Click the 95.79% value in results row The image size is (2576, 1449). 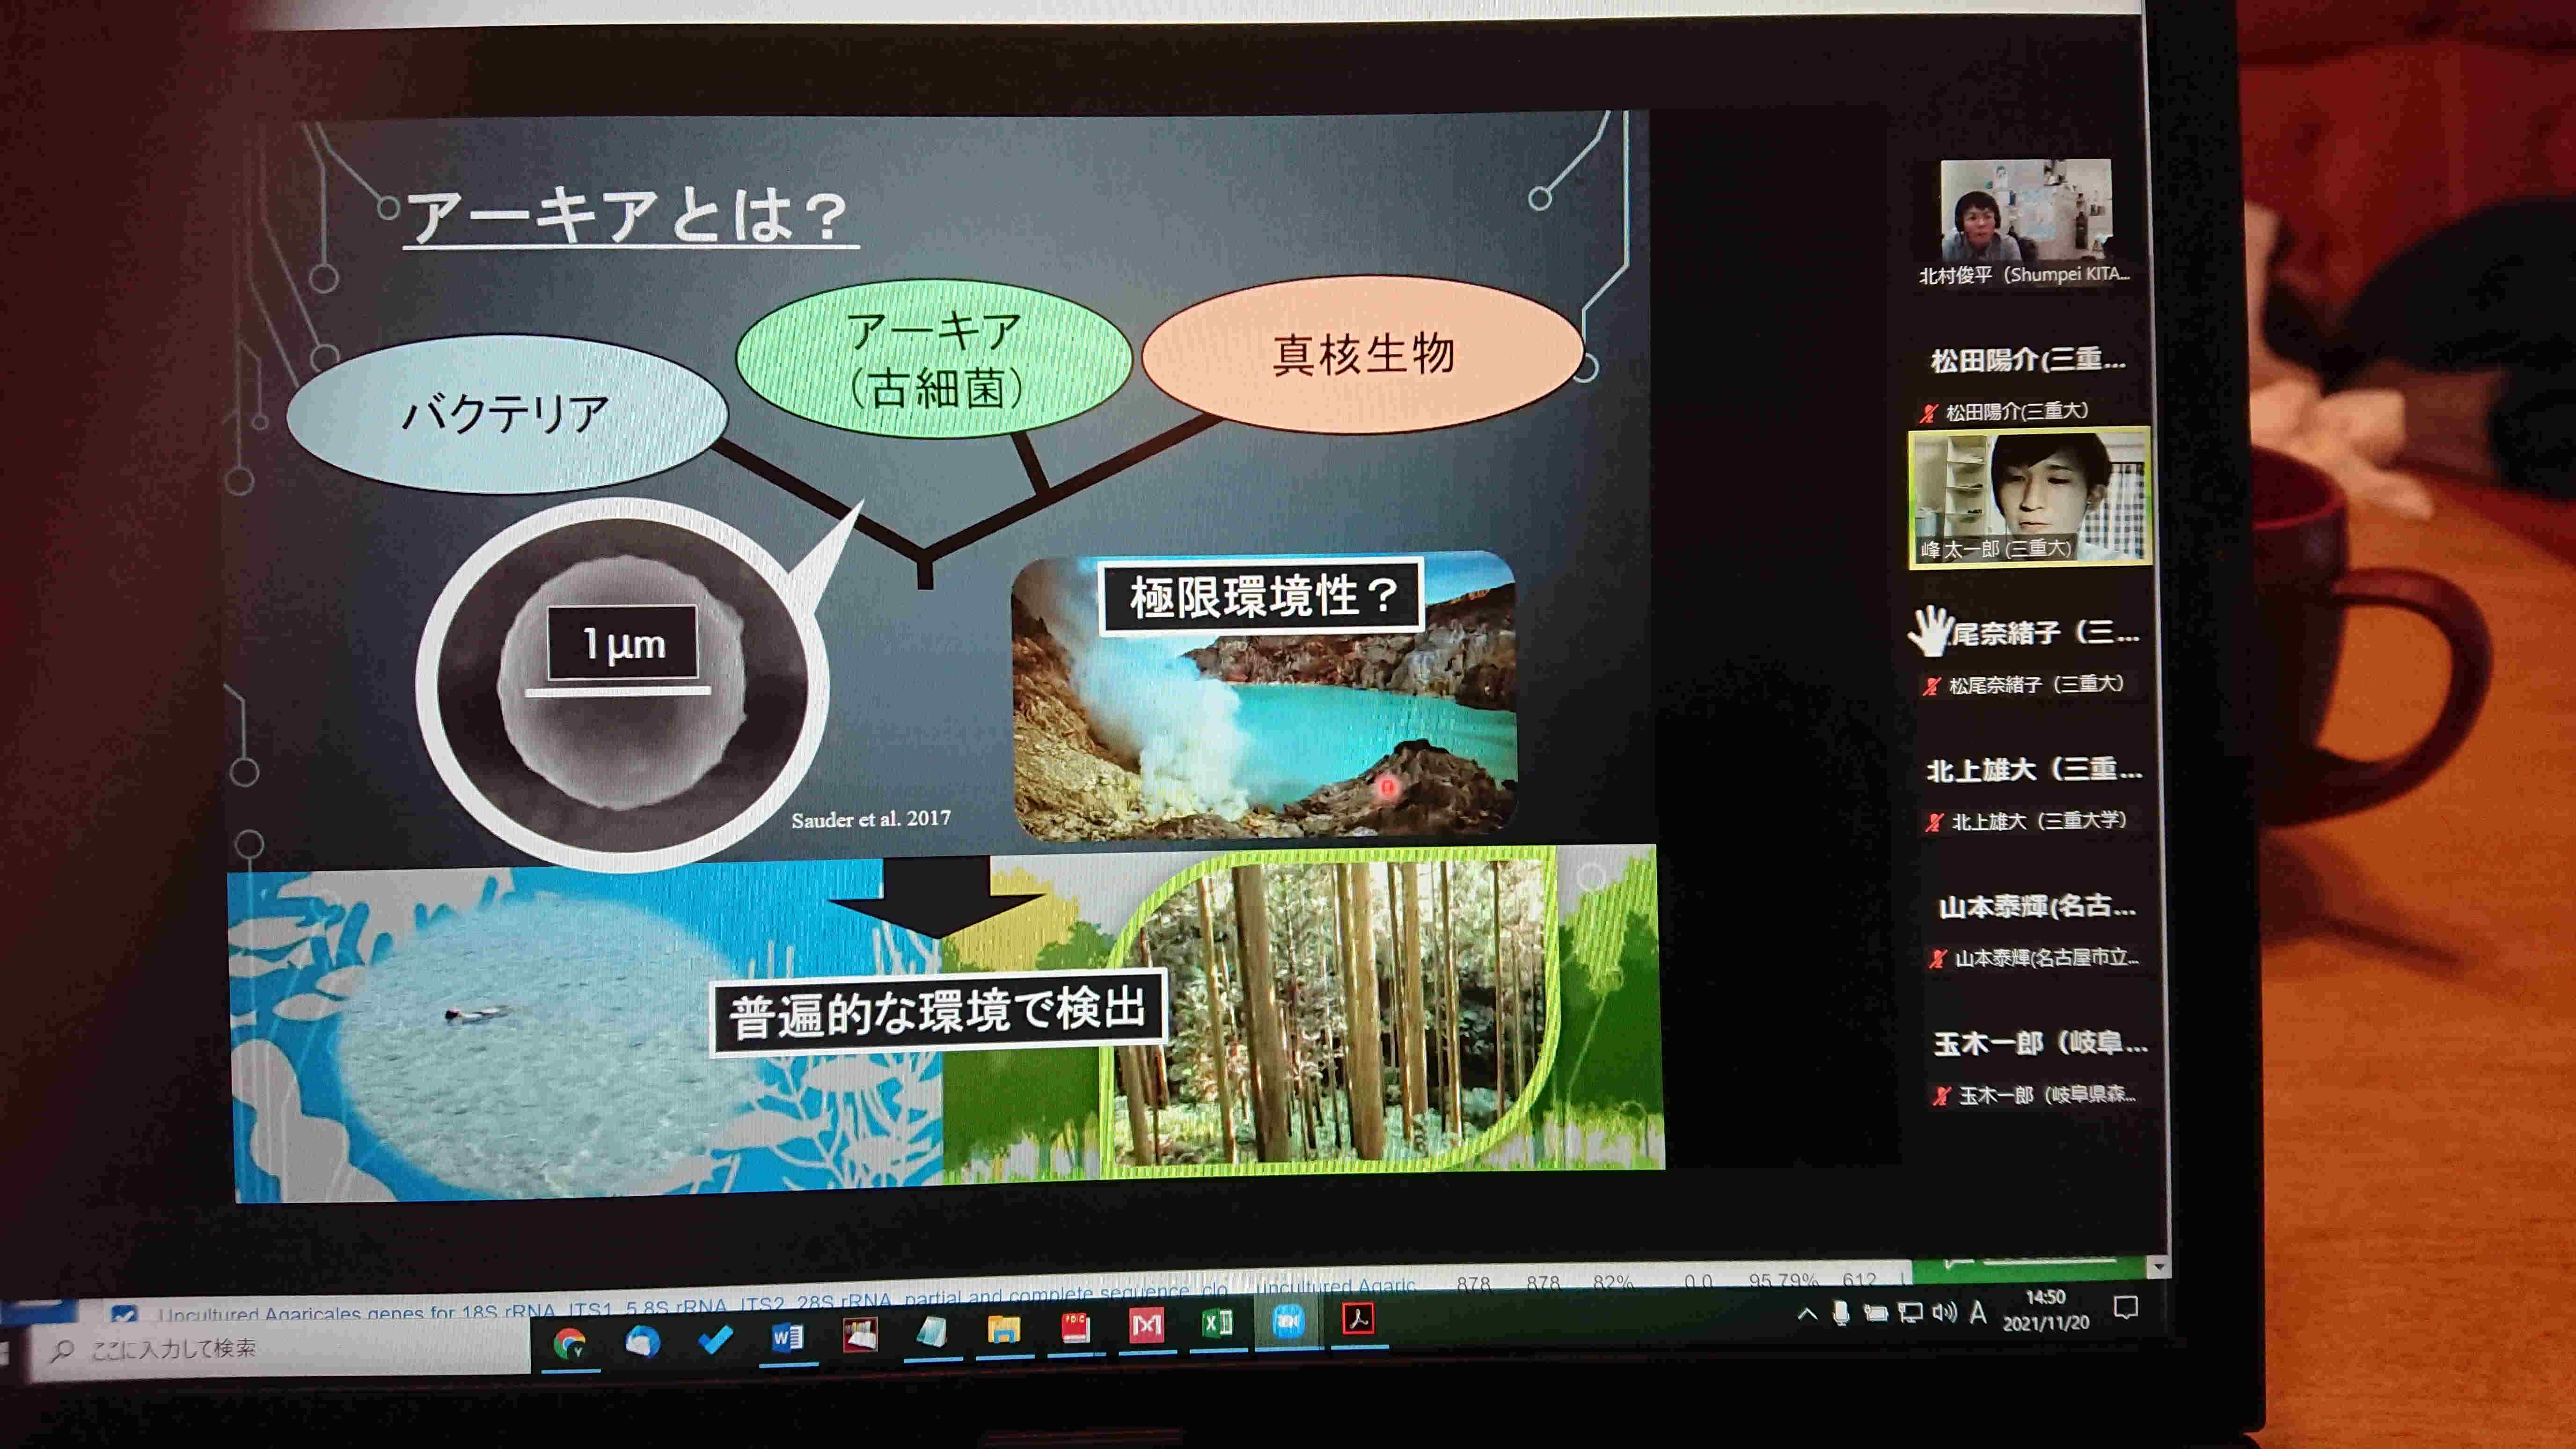pyautogui.click(x=1783, y=1281)
